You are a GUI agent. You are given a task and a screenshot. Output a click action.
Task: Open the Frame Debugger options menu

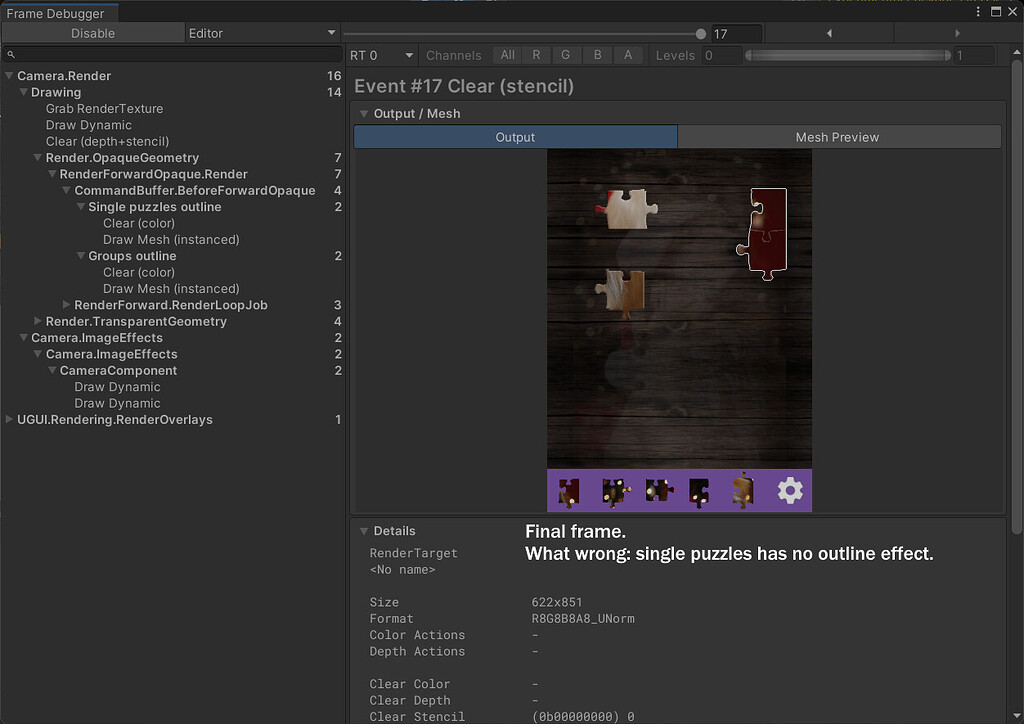tap(977, 11)
